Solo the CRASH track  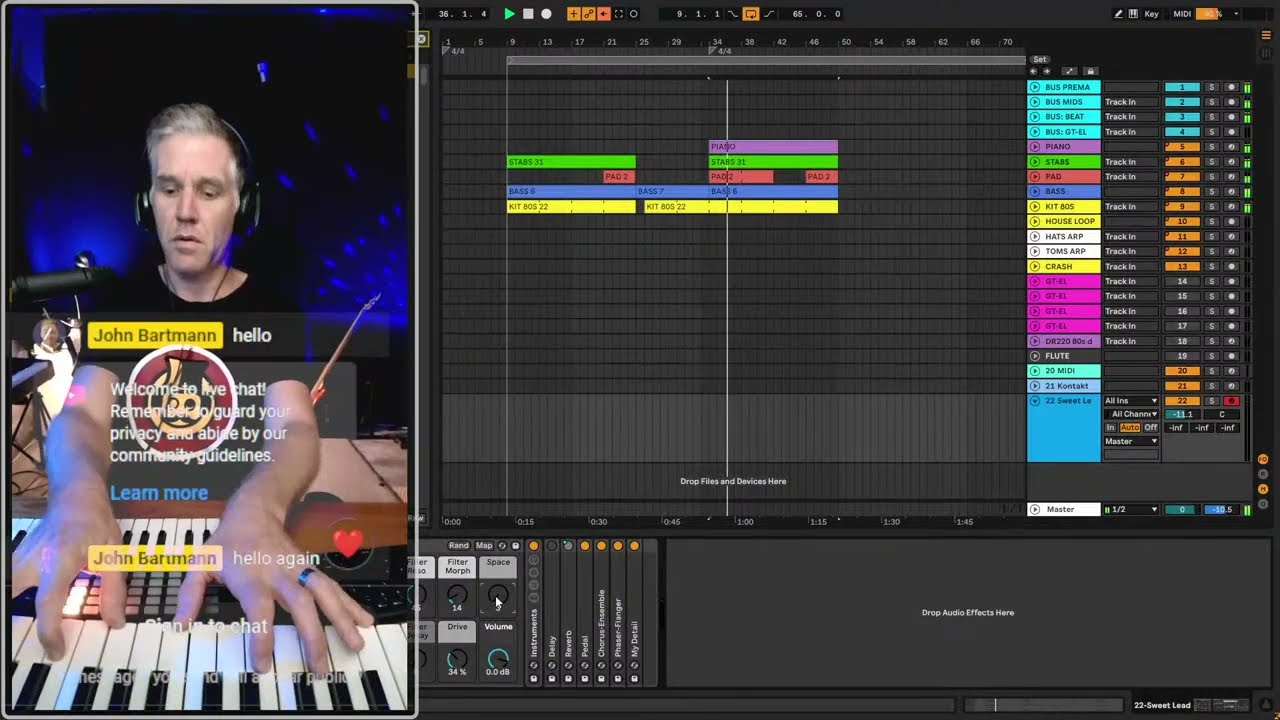(x=1212, y=266)
